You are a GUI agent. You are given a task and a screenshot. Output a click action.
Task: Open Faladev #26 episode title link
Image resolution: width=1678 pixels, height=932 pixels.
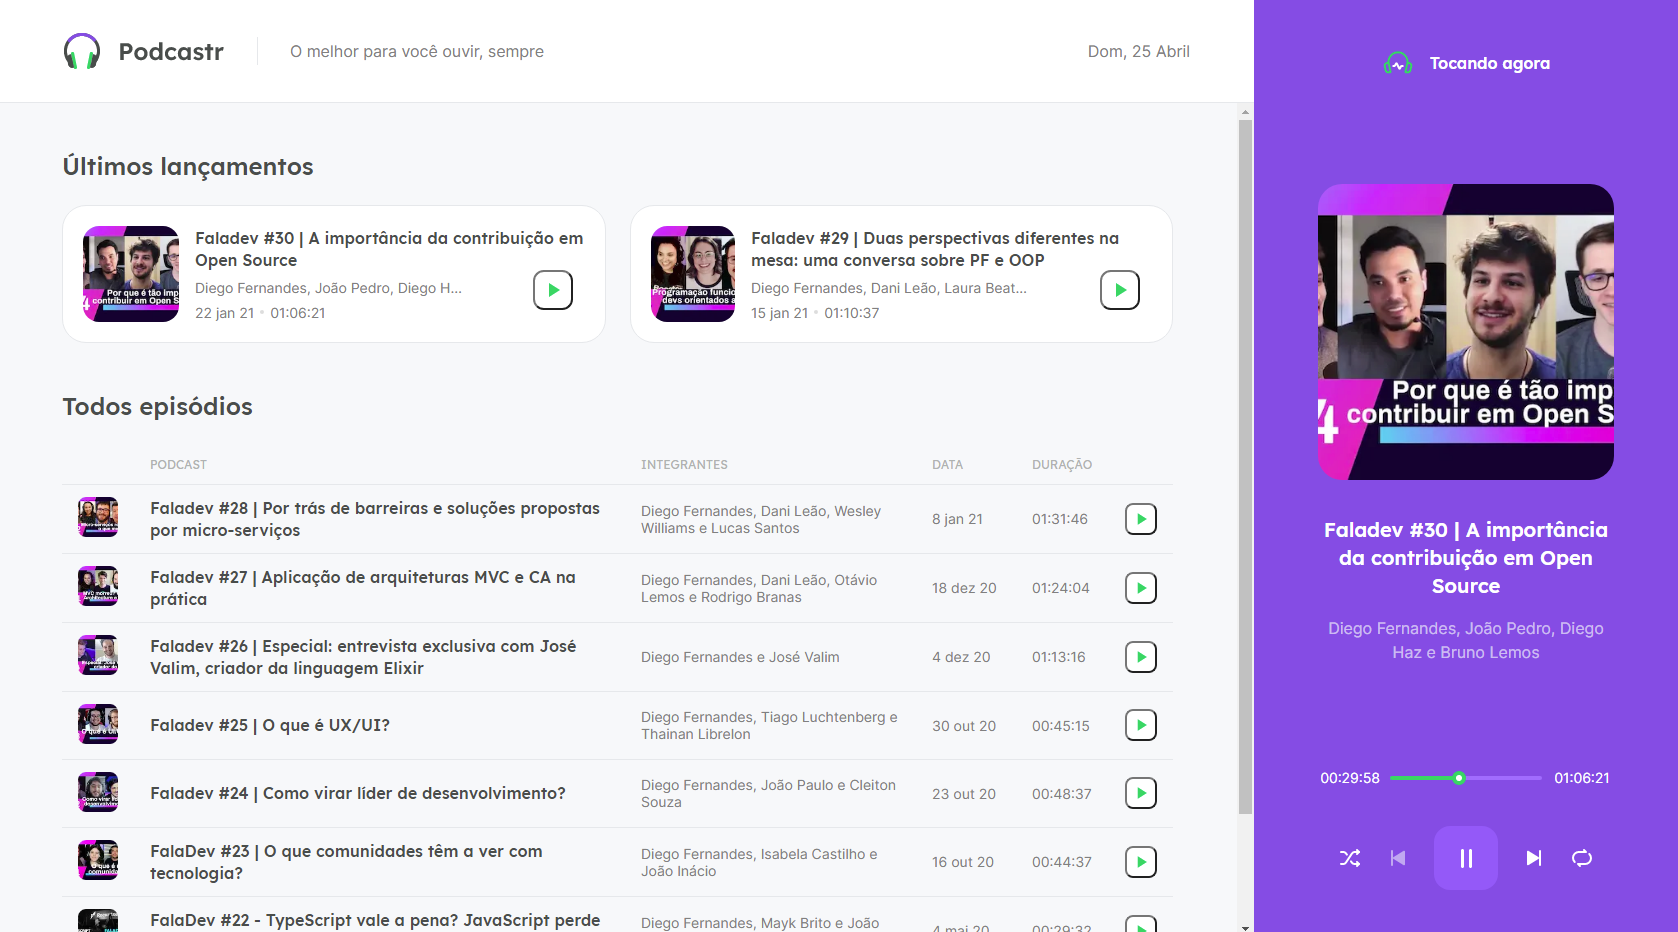tap(363, 657)
